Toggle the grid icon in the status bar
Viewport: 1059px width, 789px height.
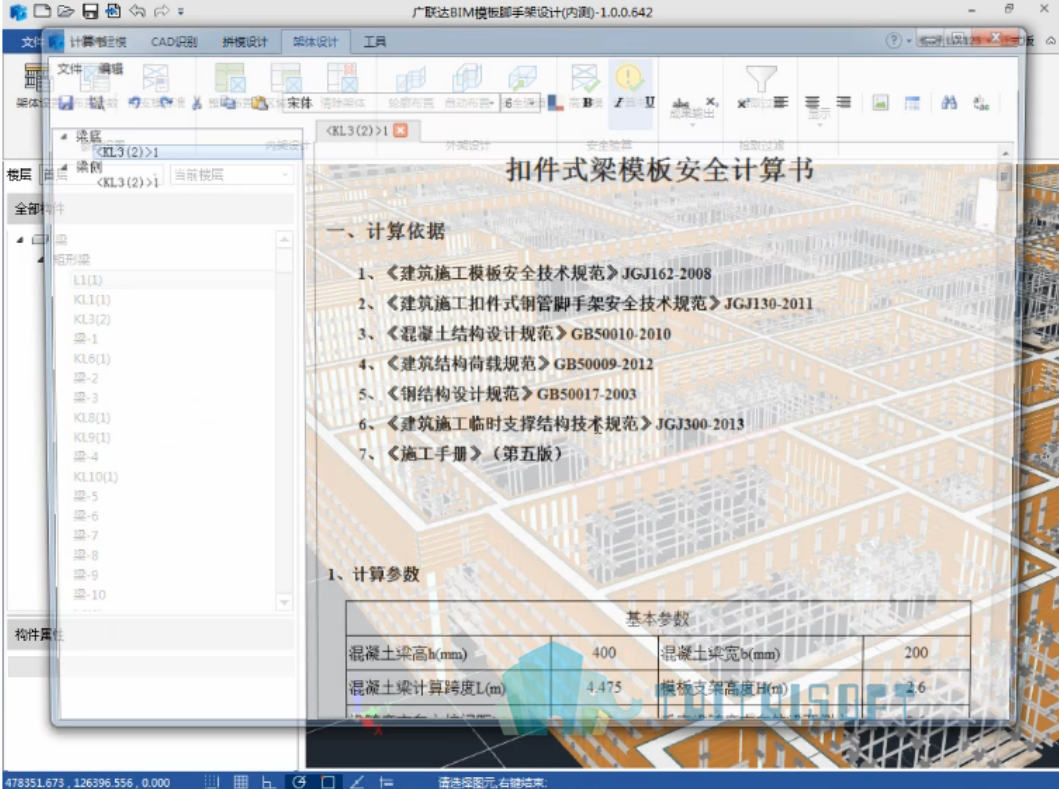[x=240, y=782]
